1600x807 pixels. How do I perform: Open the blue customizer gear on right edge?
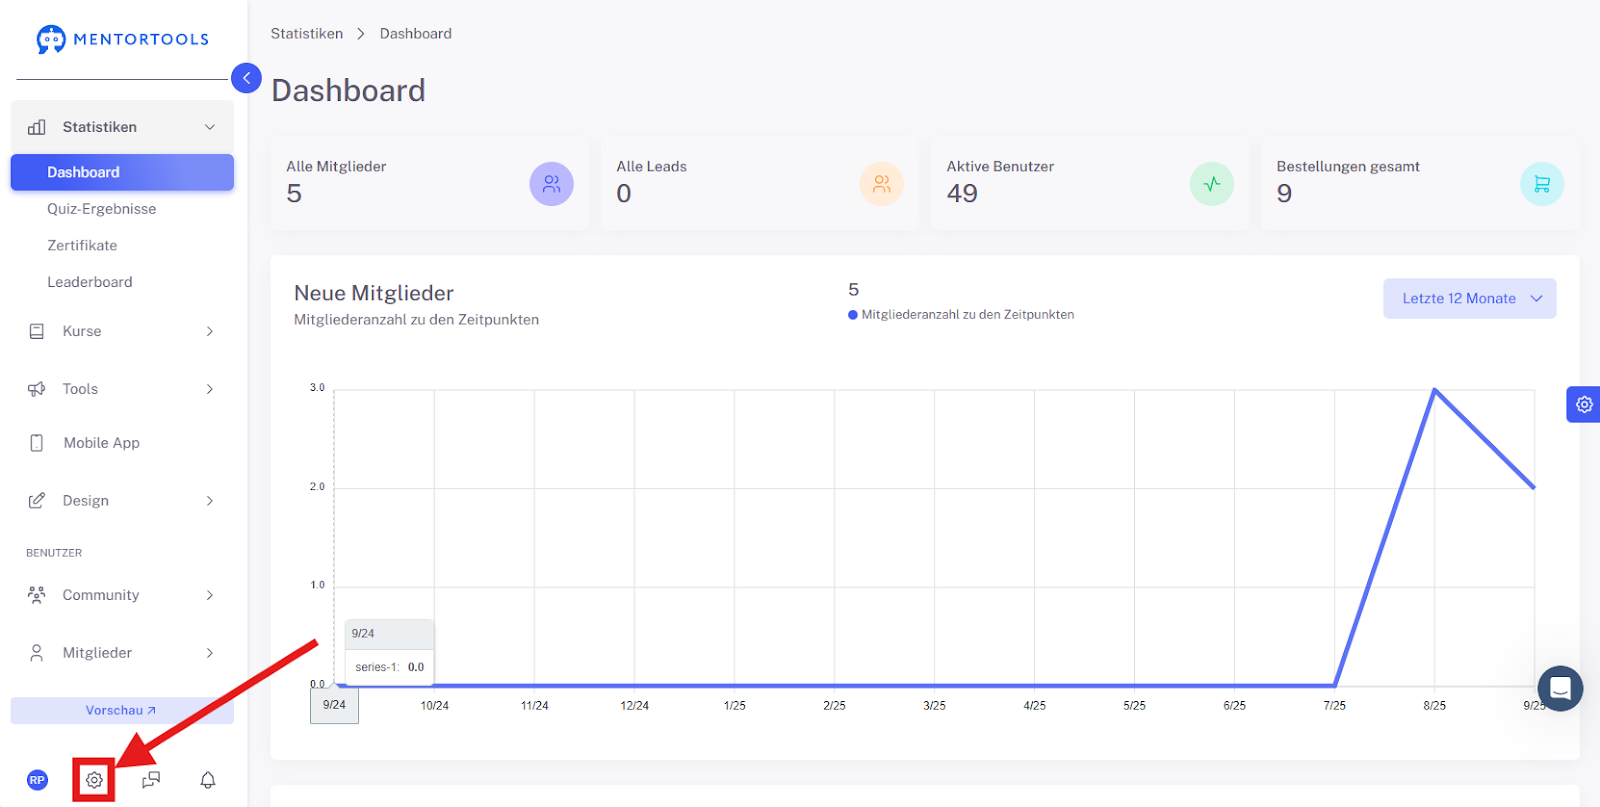click(x=1584, y=405)
